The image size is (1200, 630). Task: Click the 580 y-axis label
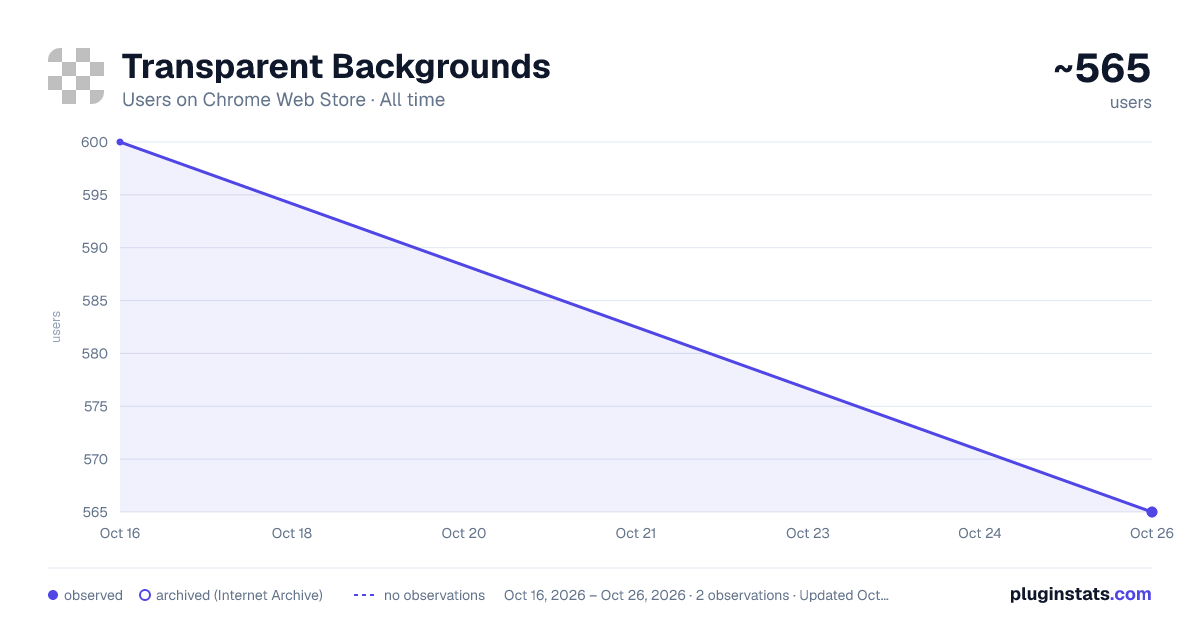click(94, 354)
